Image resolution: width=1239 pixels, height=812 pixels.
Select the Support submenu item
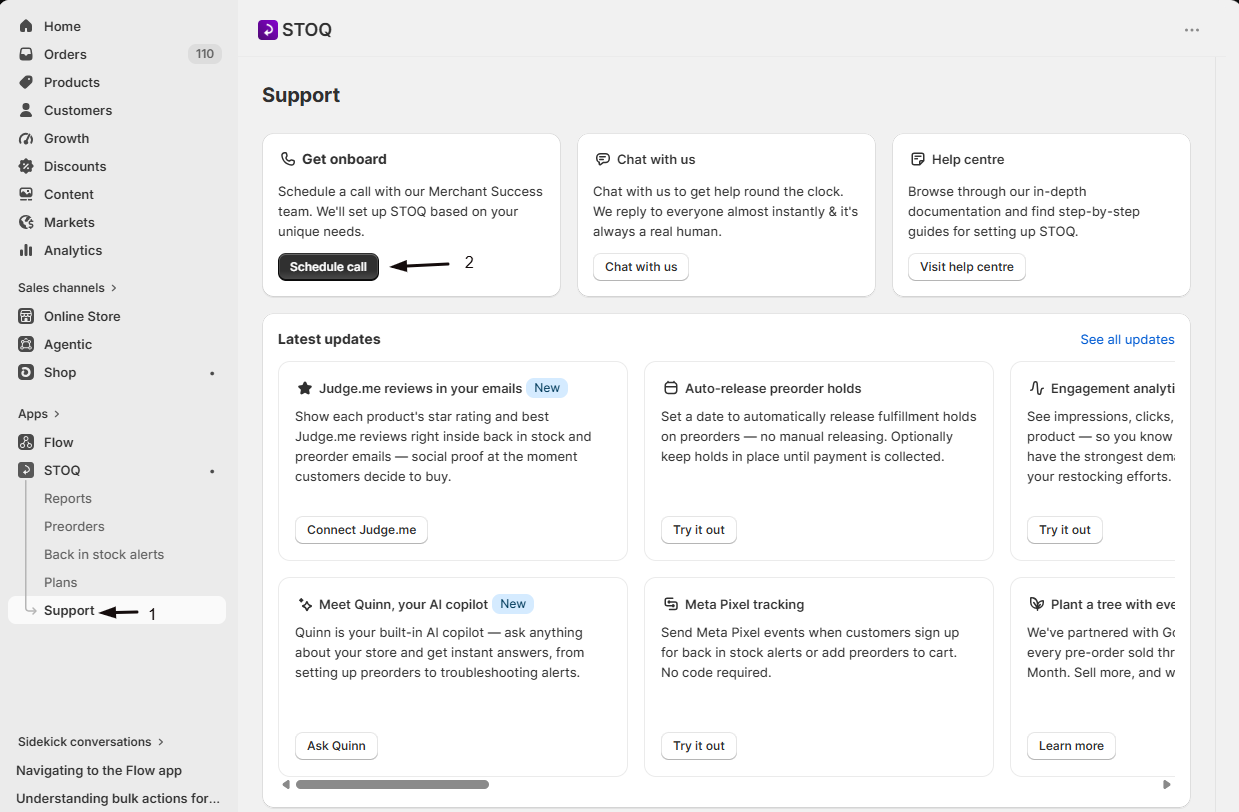click(117, 610)
